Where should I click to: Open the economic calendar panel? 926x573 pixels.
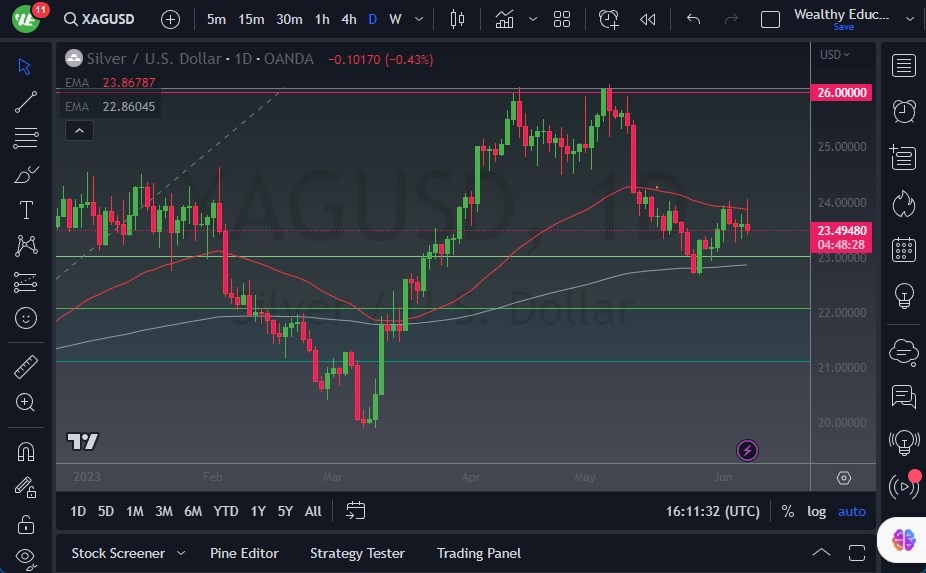904,250
